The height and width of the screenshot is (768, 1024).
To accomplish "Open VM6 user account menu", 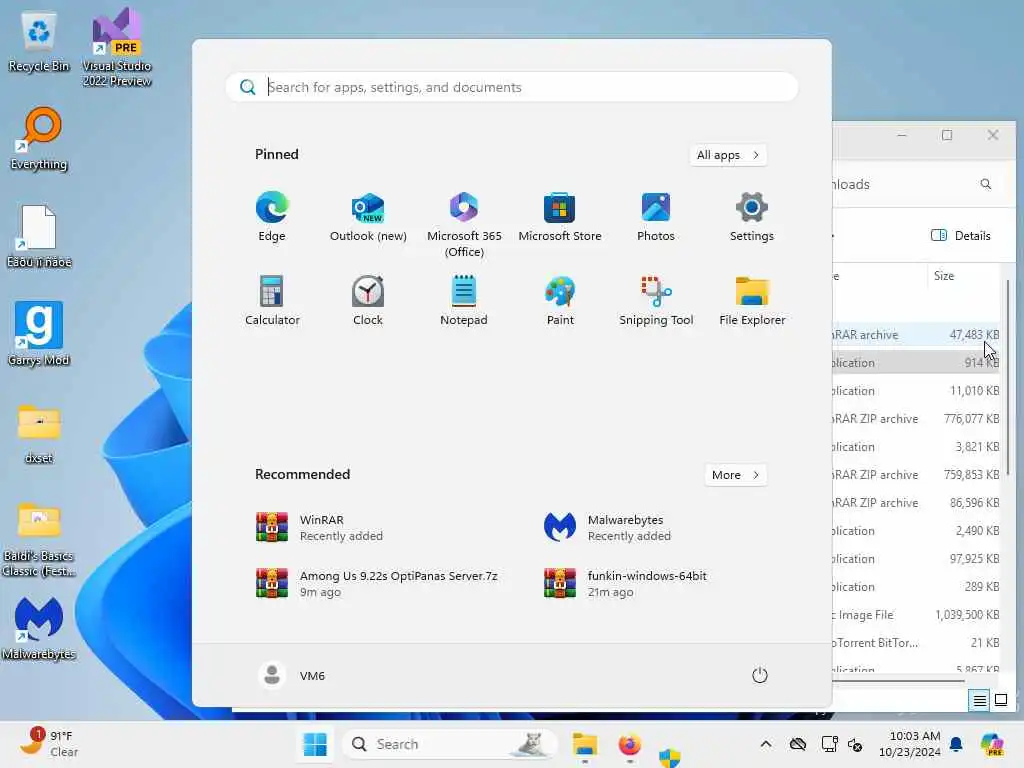I will tap(292, 675).
